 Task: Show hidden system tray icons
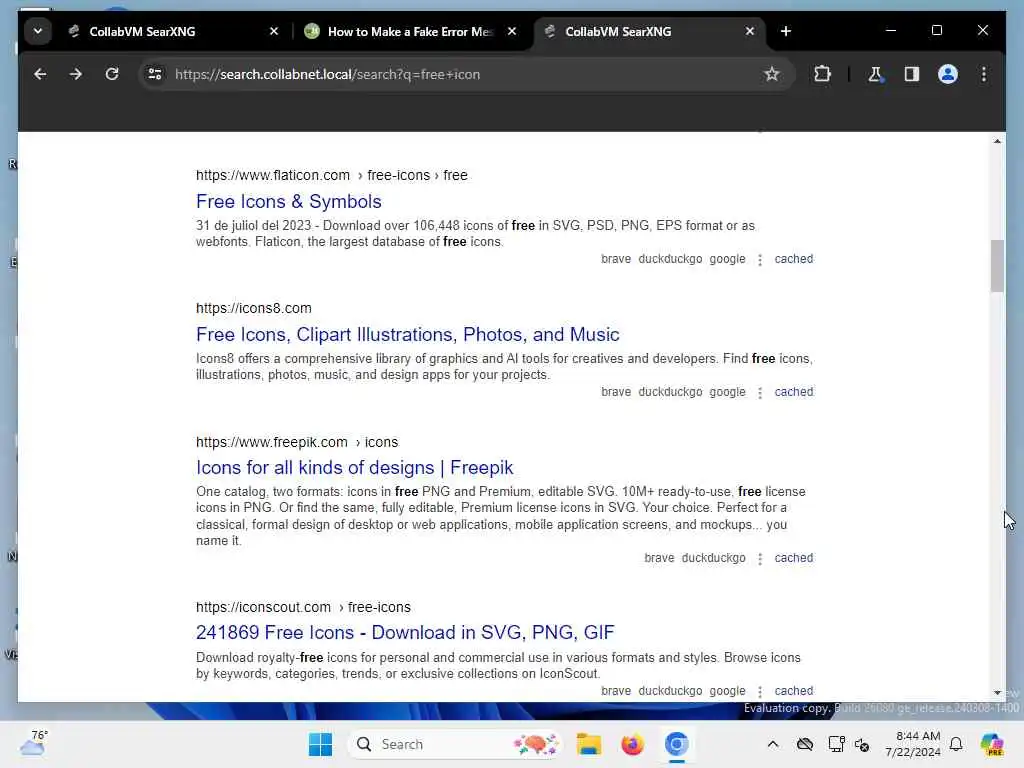pyautogui.click(x=773, y=744)
